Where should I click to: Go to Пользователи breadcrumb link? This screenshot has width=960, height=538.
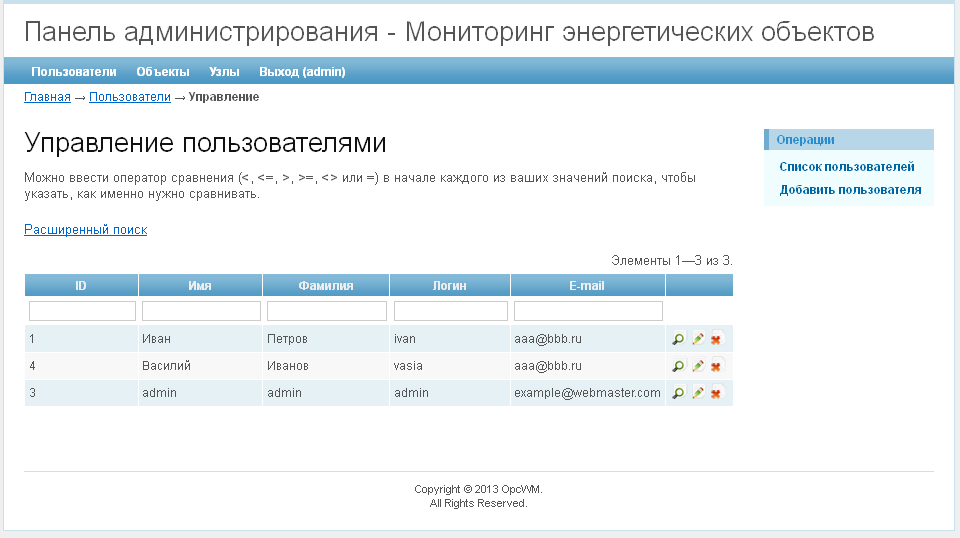[130, 97]
